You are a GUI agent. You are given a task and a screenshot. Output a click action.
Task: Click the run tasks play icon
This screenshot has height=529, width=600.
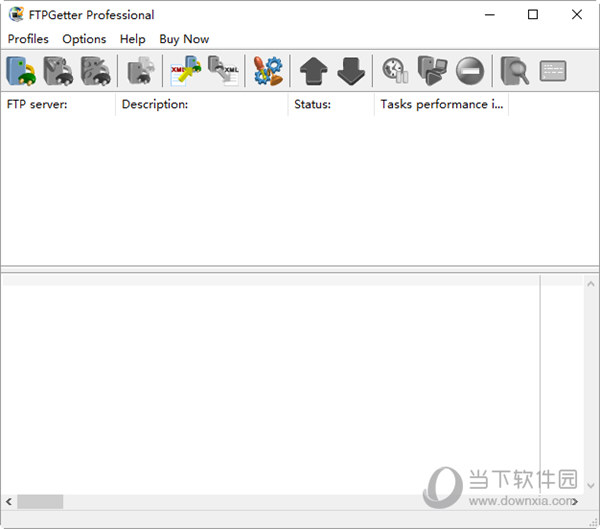[x=432, y=71]
